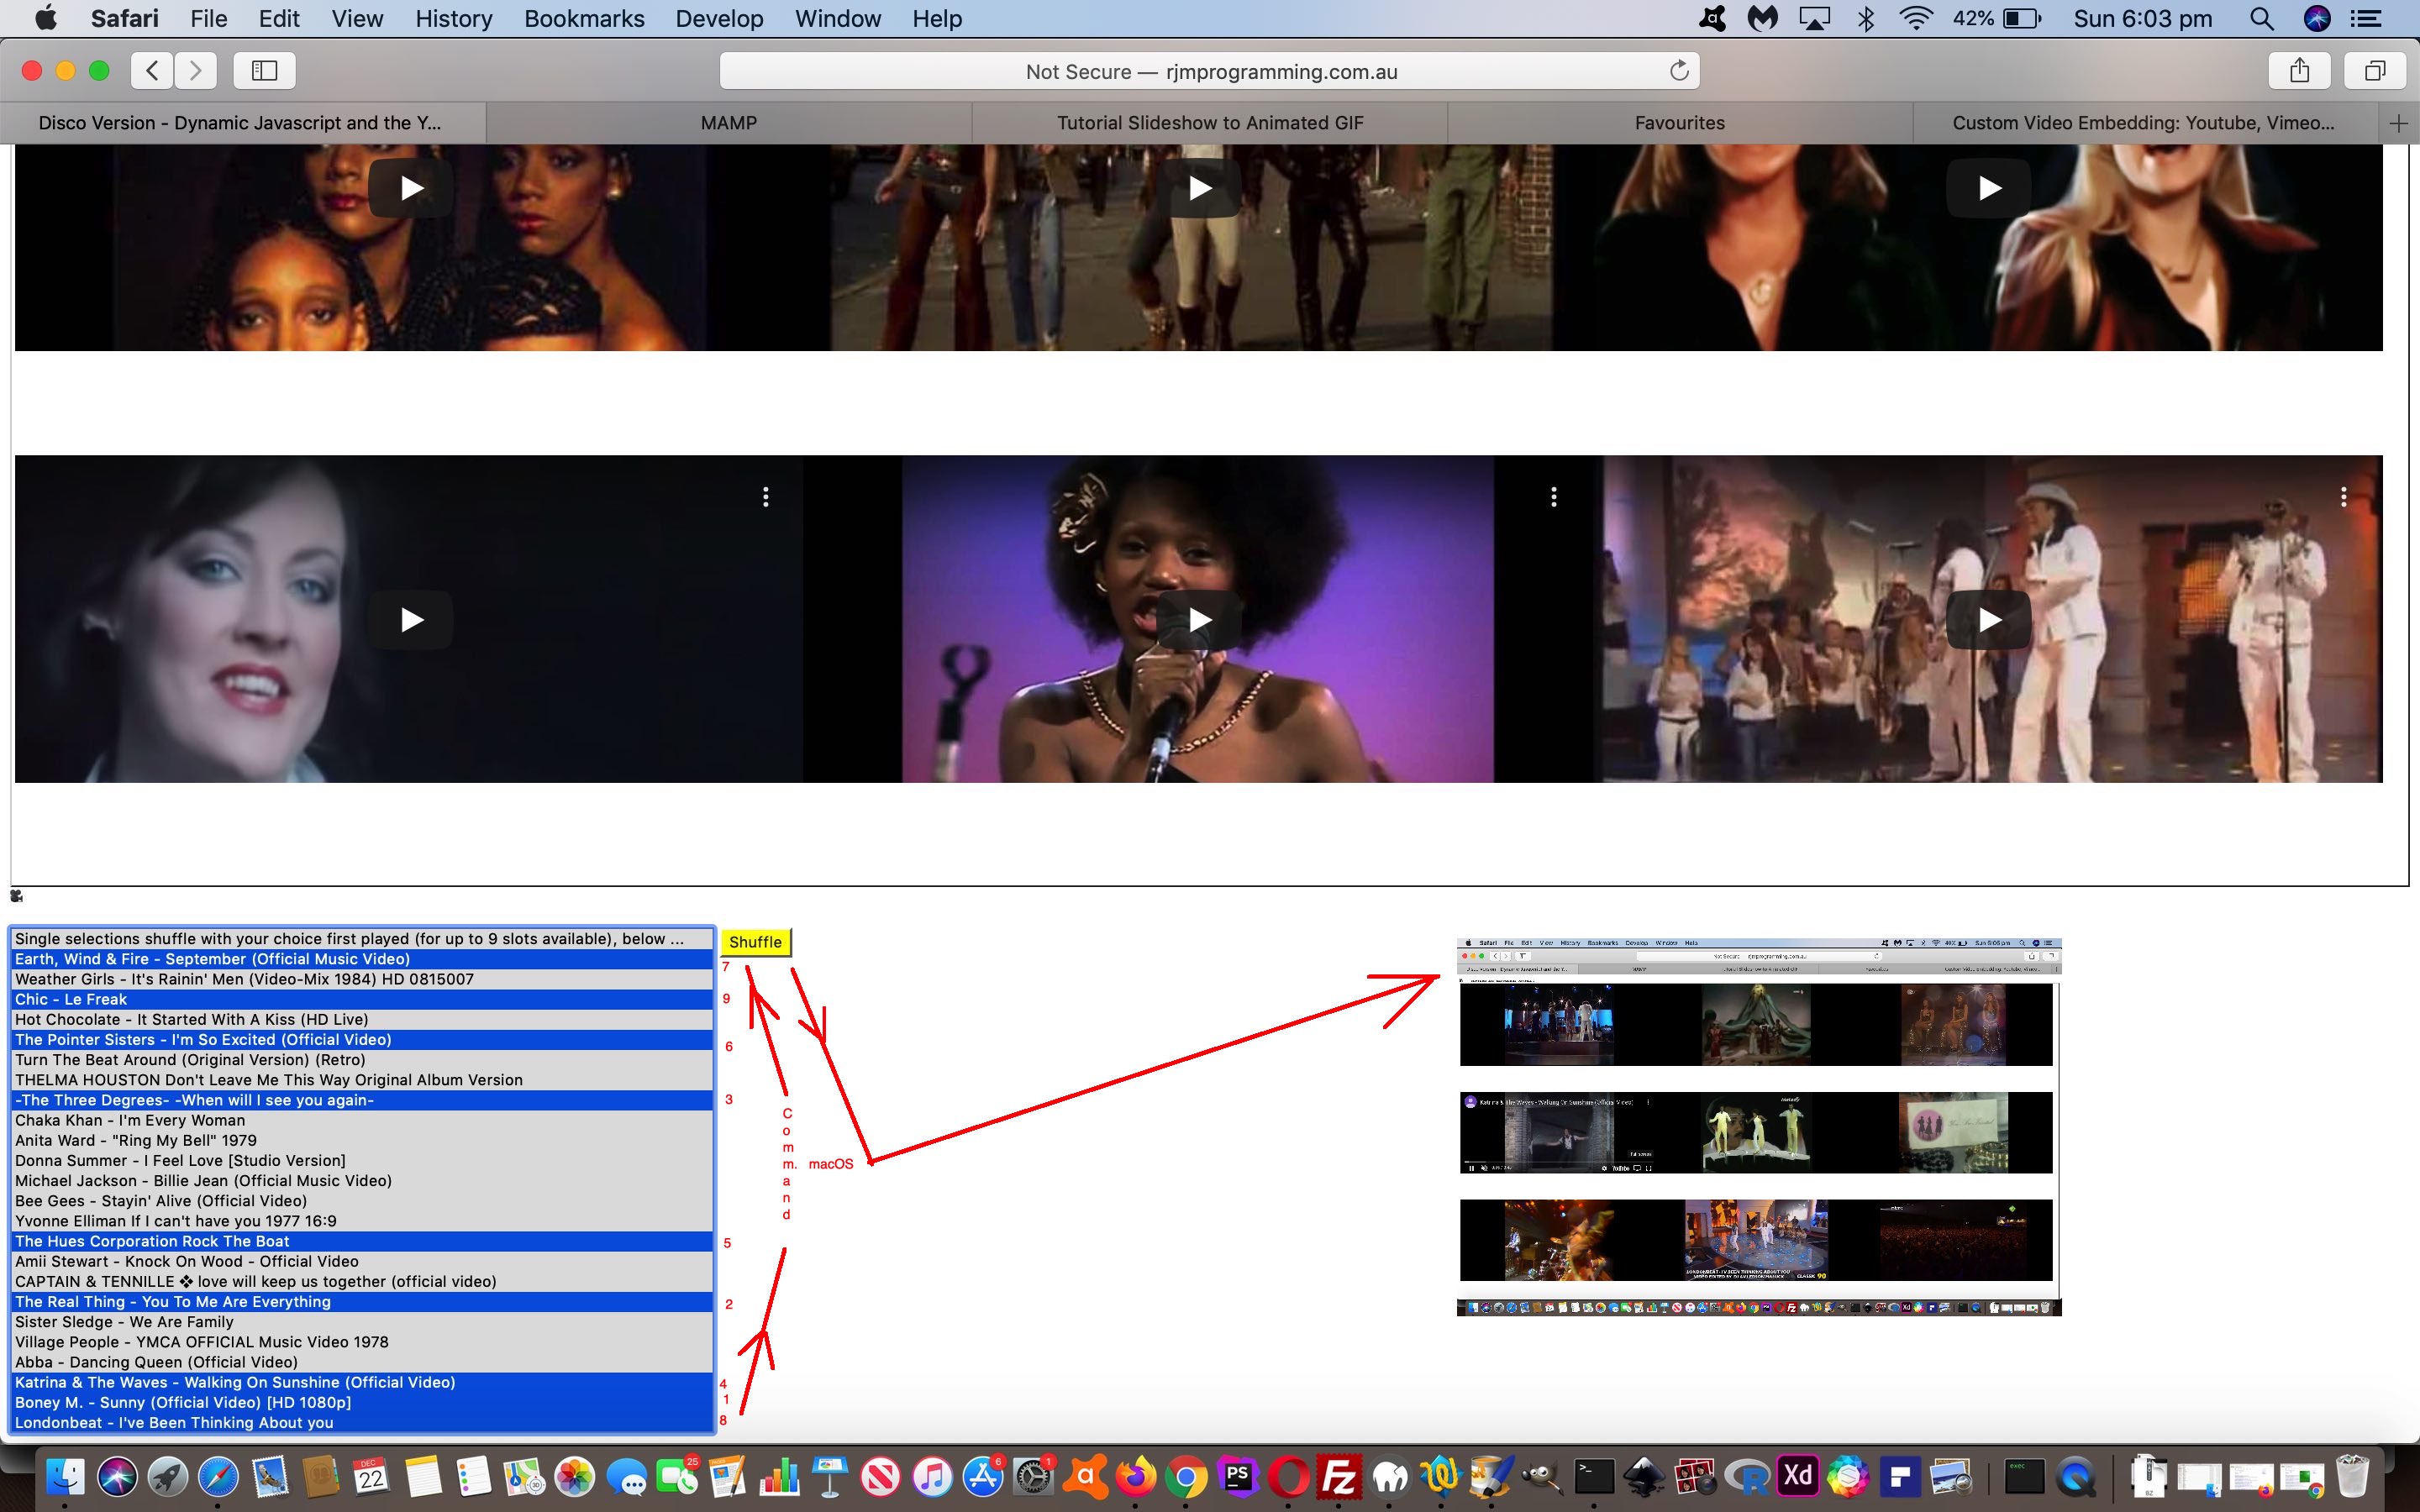Select 'Chaka Khan - I'm Every Woman' option
The width and height of the screenshot is (2420, 1512).
pyautogui.click(x=362, y=1120)
